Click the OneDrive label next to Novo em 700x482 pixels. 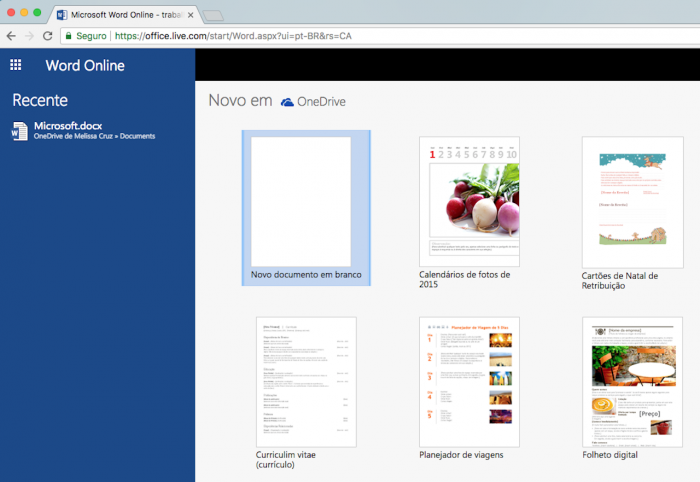321,102
